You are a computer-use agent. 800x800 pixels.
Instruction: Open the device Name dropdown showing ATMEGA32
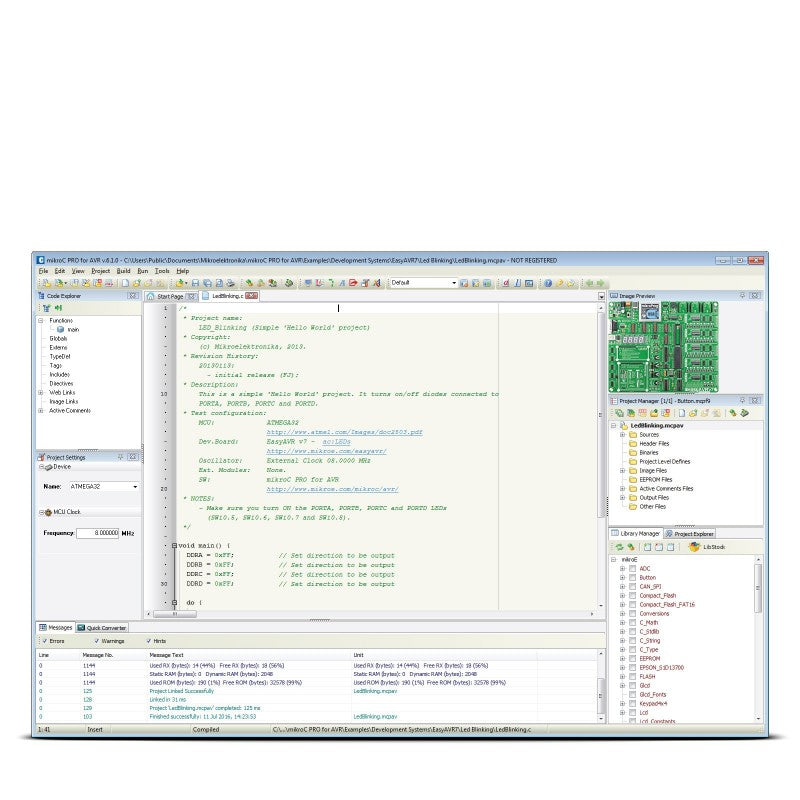(134, 486)
